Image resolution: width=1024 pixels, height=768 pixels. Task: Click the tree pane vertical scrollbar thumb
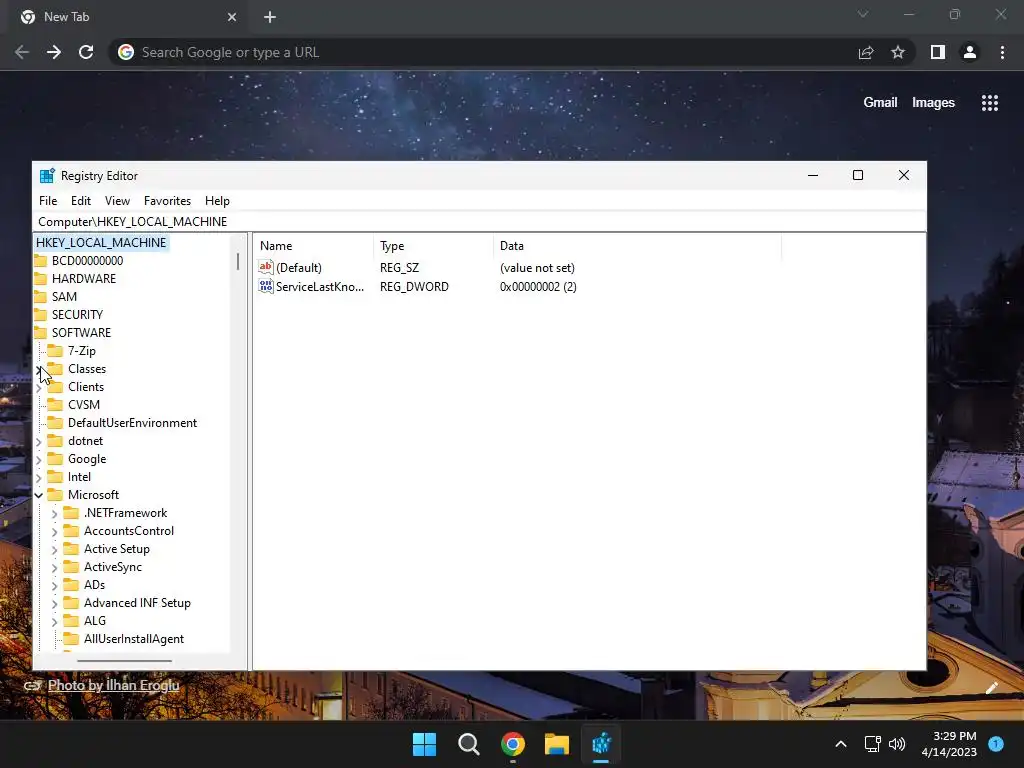(x=238, y=262)
